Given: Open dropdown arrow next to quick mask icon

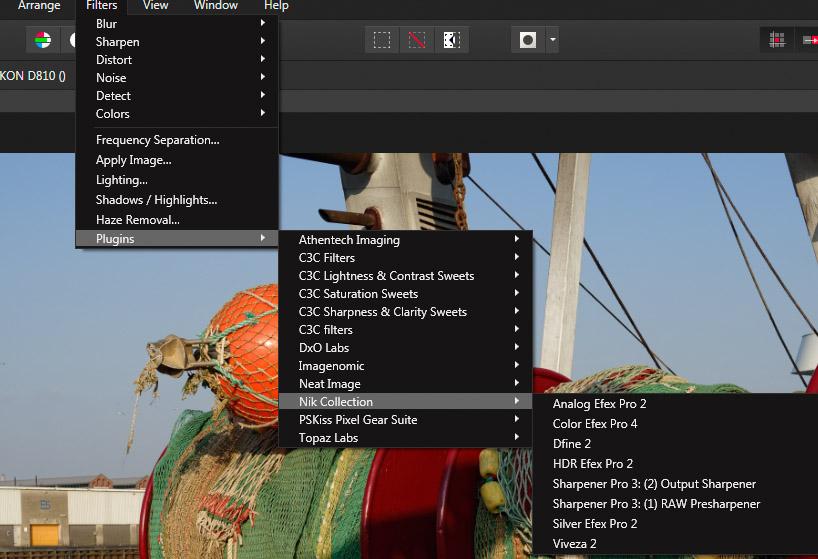Looking at the screenshot, I should click(x=552, y=40).
